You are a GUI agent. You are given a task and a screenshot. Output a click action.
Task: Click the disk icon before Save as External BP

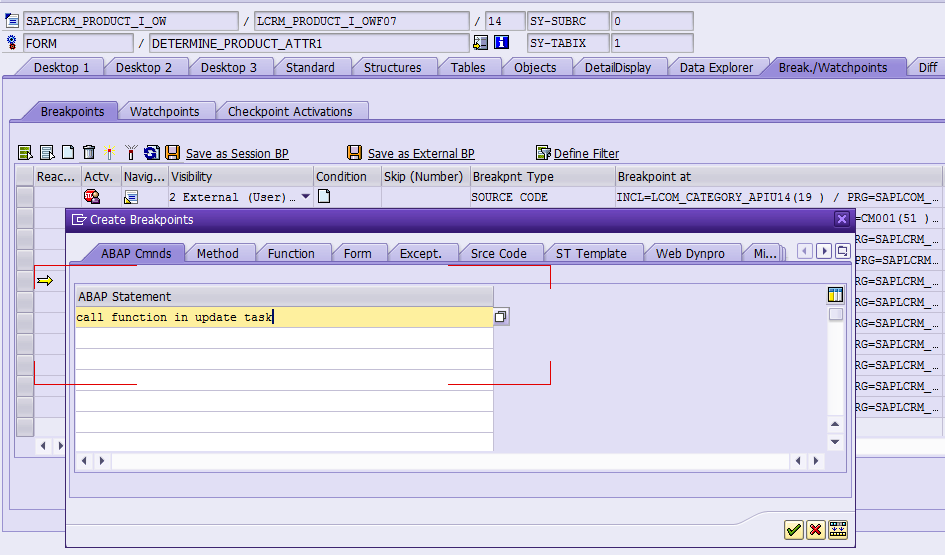pyautogui.click(x=354, y=152)
